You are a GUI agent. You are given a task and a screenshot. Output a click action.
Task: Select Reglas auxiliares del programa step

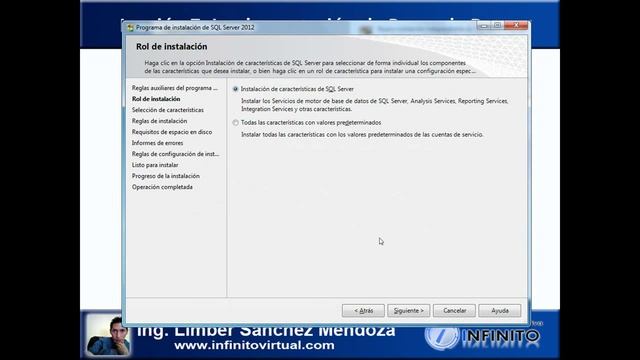pos(175,88)
